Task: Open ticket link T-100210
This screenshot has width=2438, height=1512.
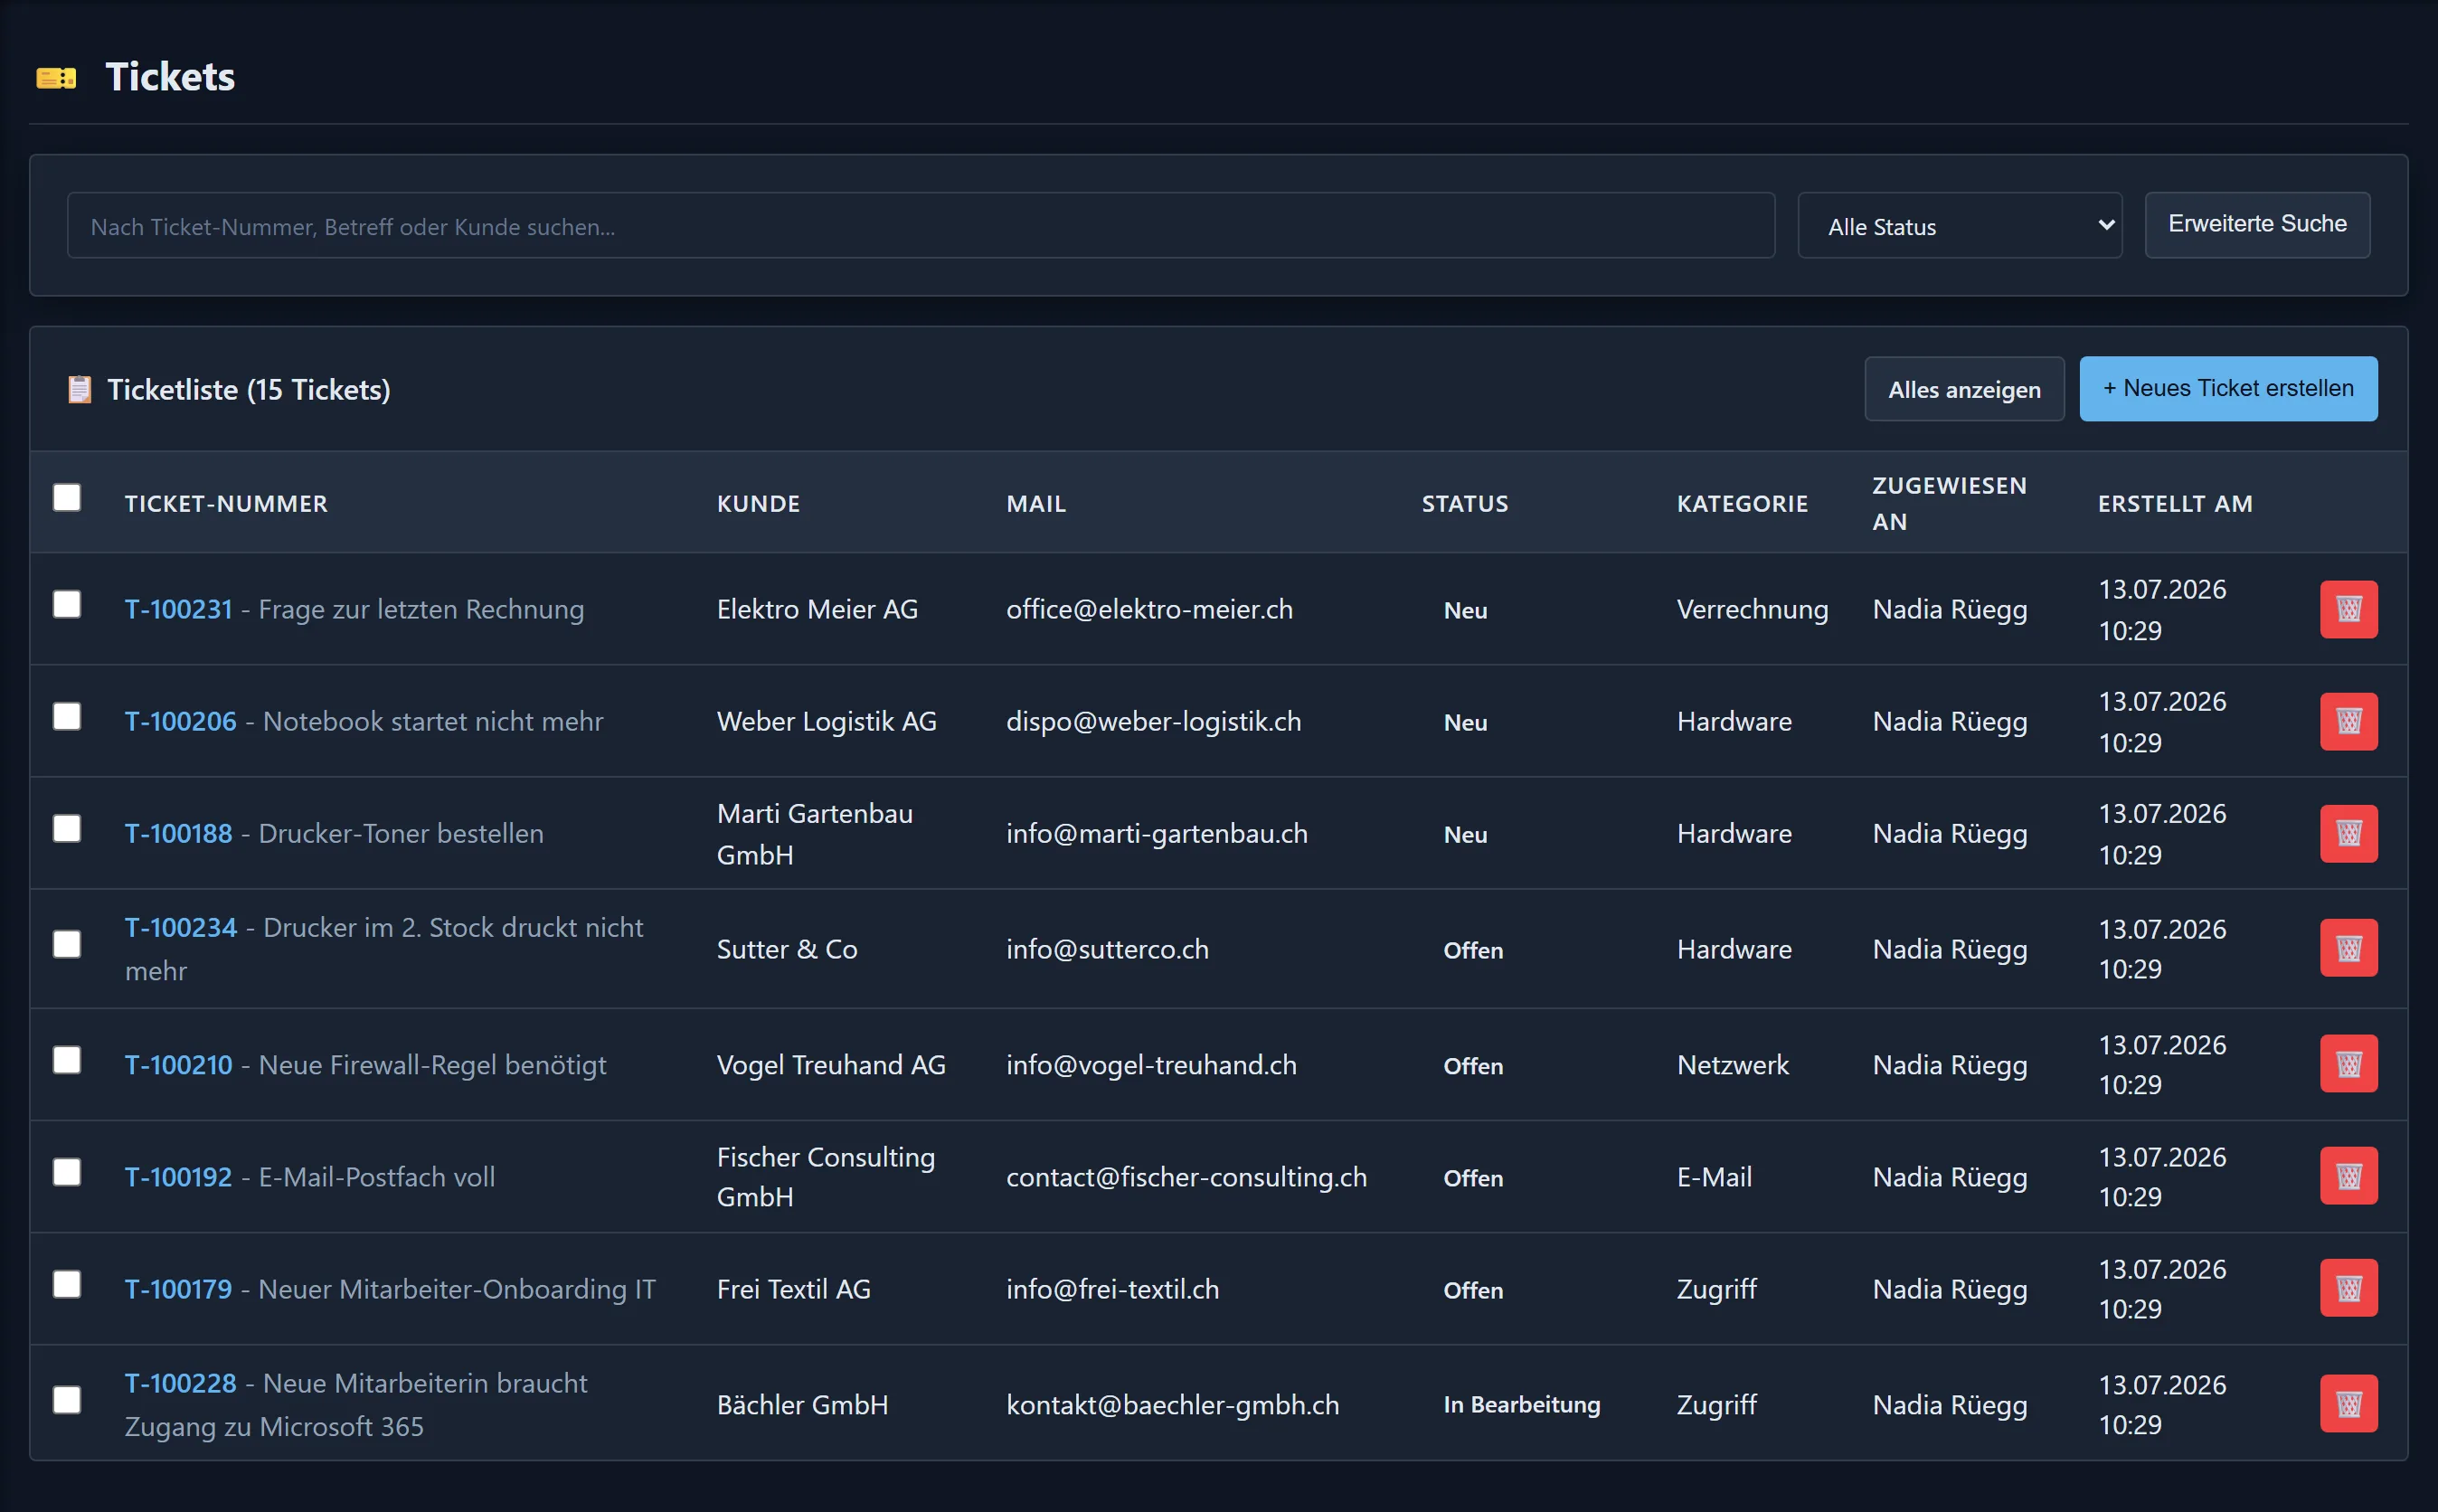Action: tap(178, 1065)
